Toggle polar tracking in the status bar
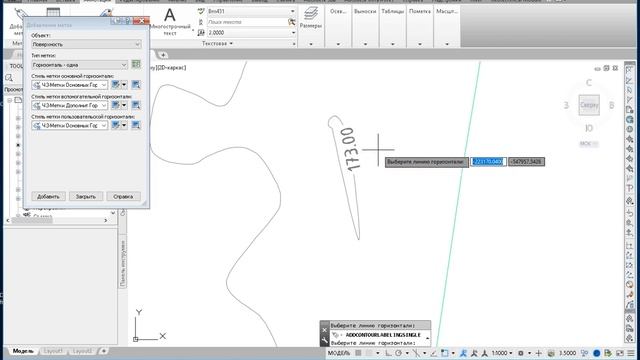The height and width of the screenshot is (360, 640). [x=398, y=353]
